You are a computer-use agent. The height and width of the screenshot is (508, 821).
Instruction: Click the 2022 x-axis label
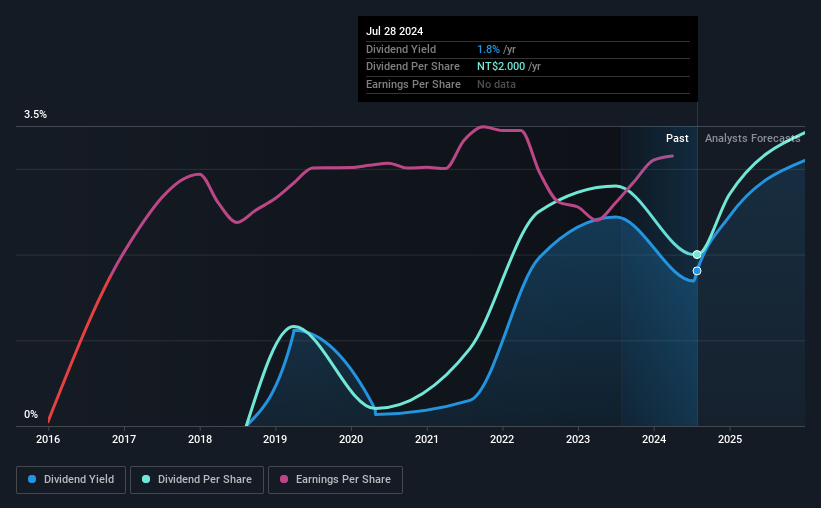[x=502, y=439]
